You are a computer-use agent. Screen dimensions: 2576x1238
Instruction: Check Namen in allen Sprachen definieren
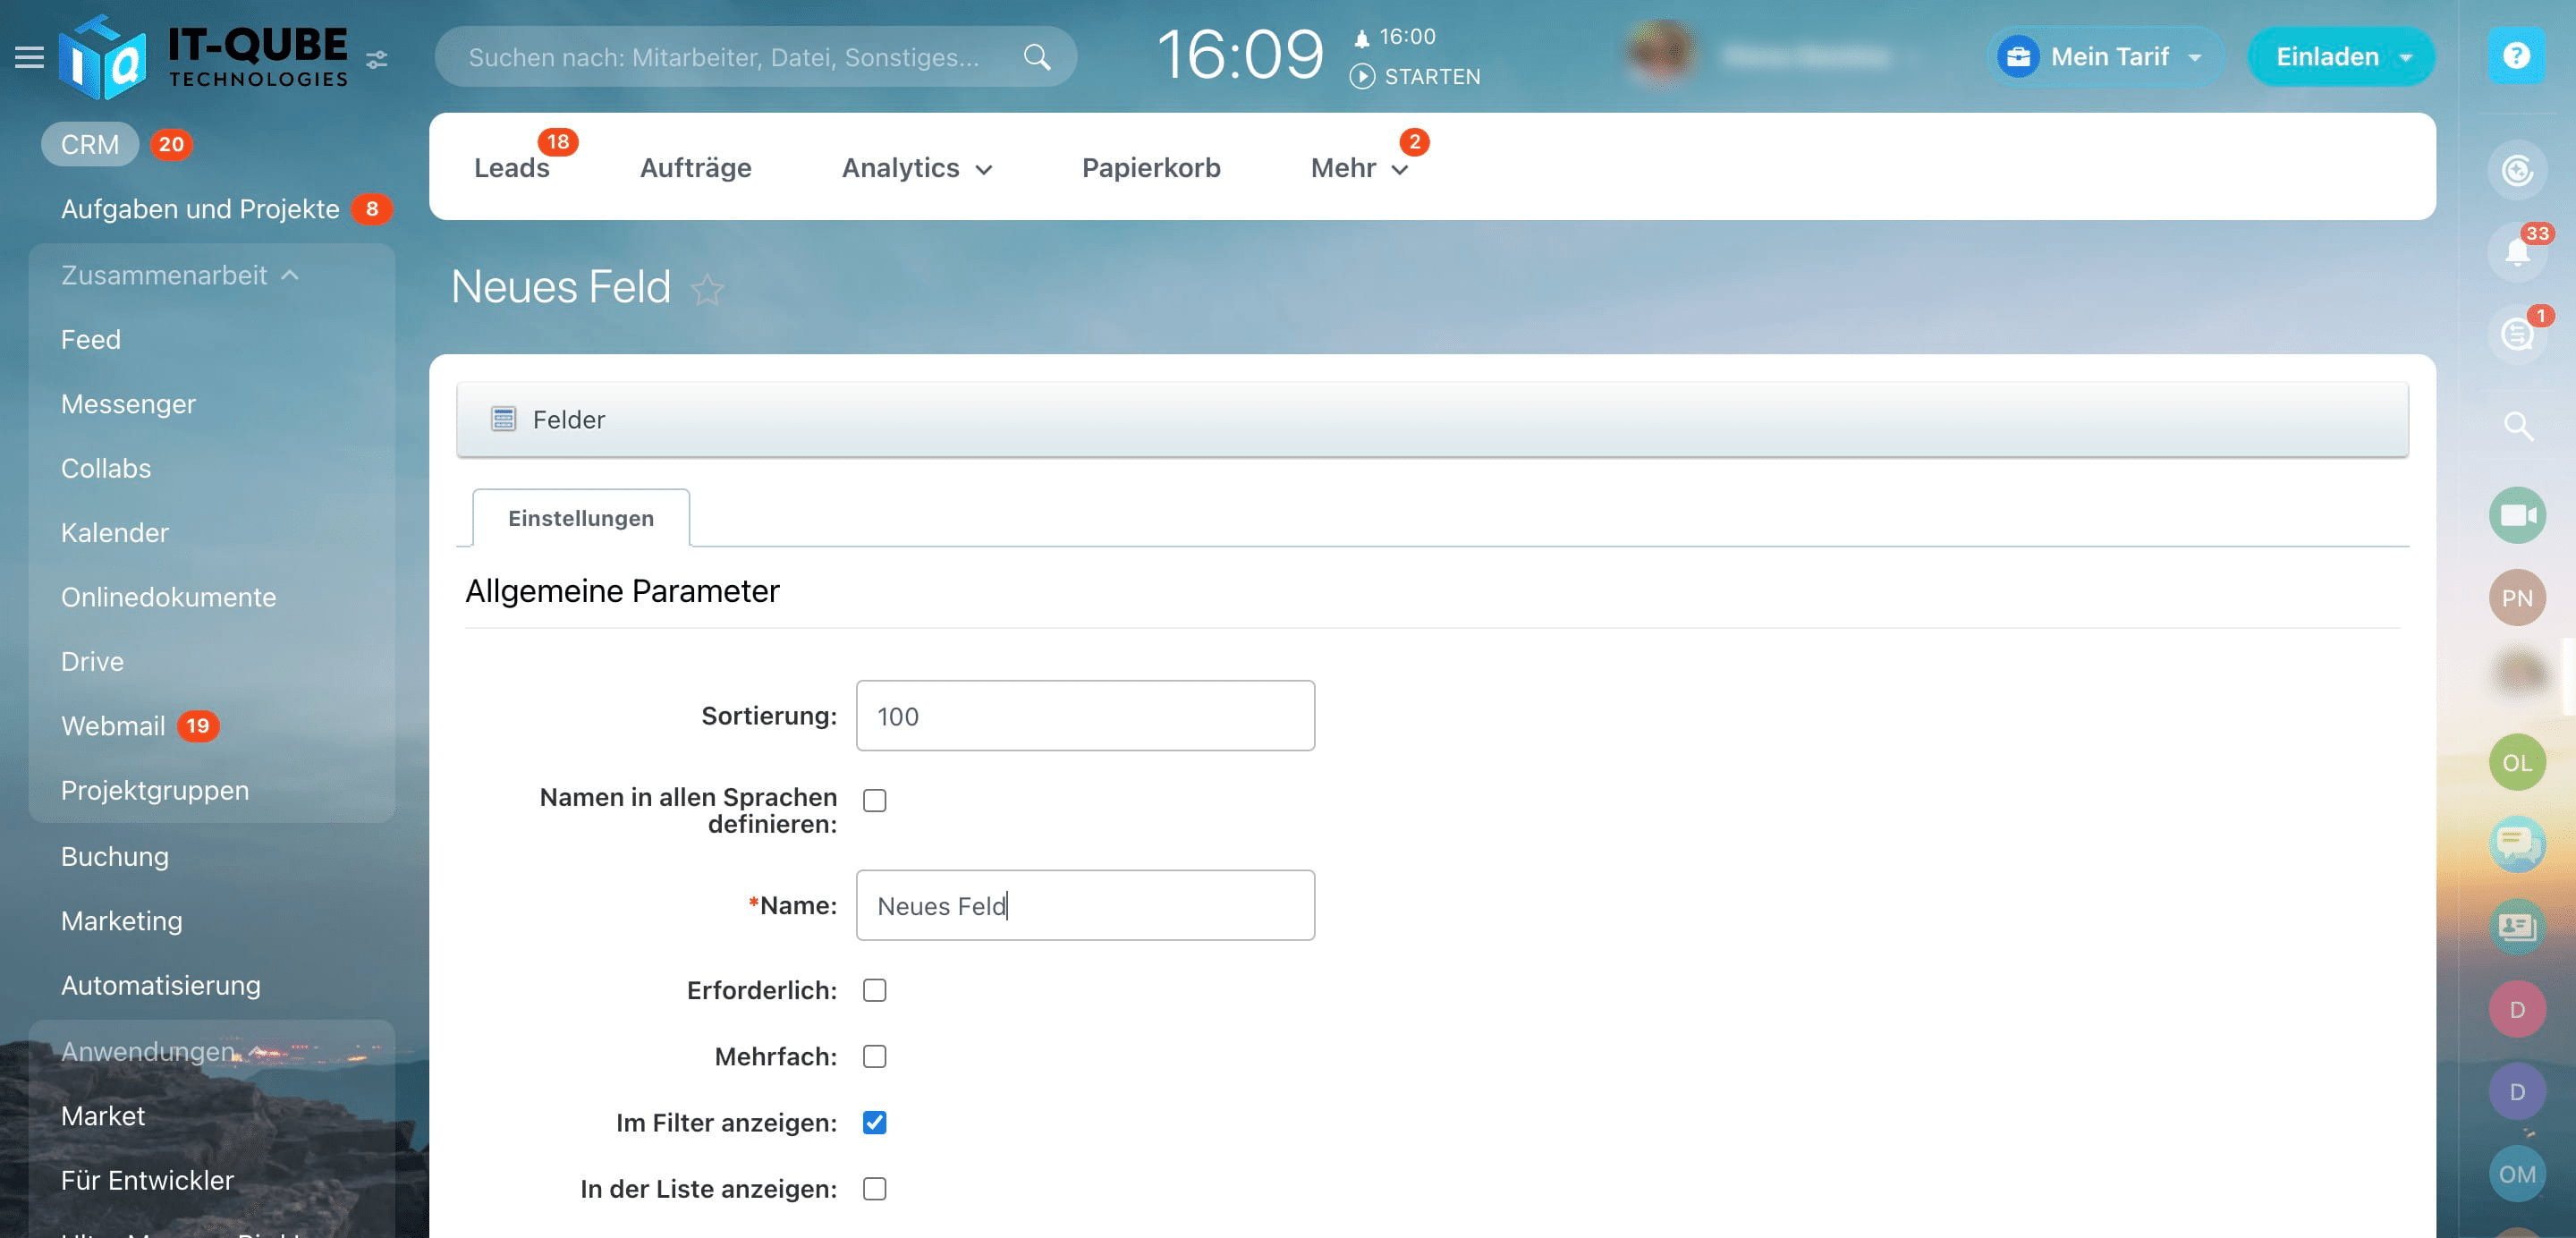tap(874, 799)
